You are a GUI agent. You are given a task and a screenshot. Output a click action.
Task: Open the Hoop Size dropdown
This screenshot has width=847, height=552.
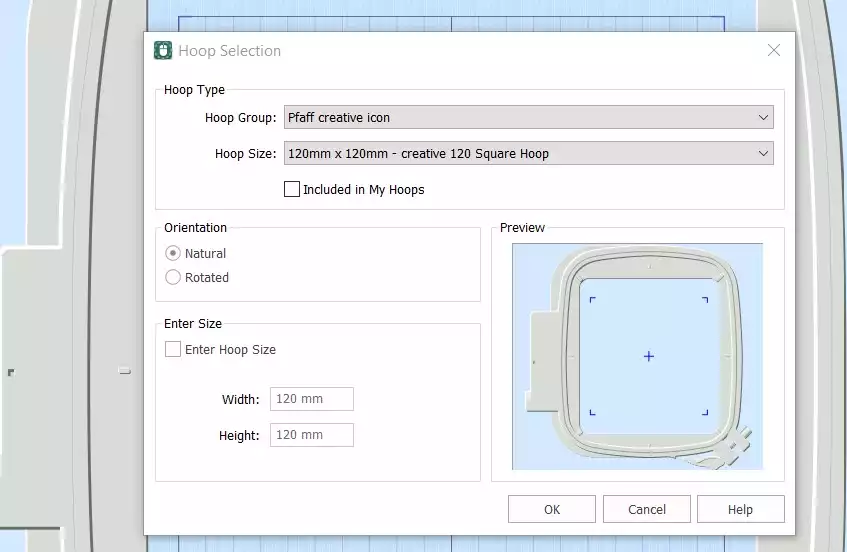tap(528, 153)
